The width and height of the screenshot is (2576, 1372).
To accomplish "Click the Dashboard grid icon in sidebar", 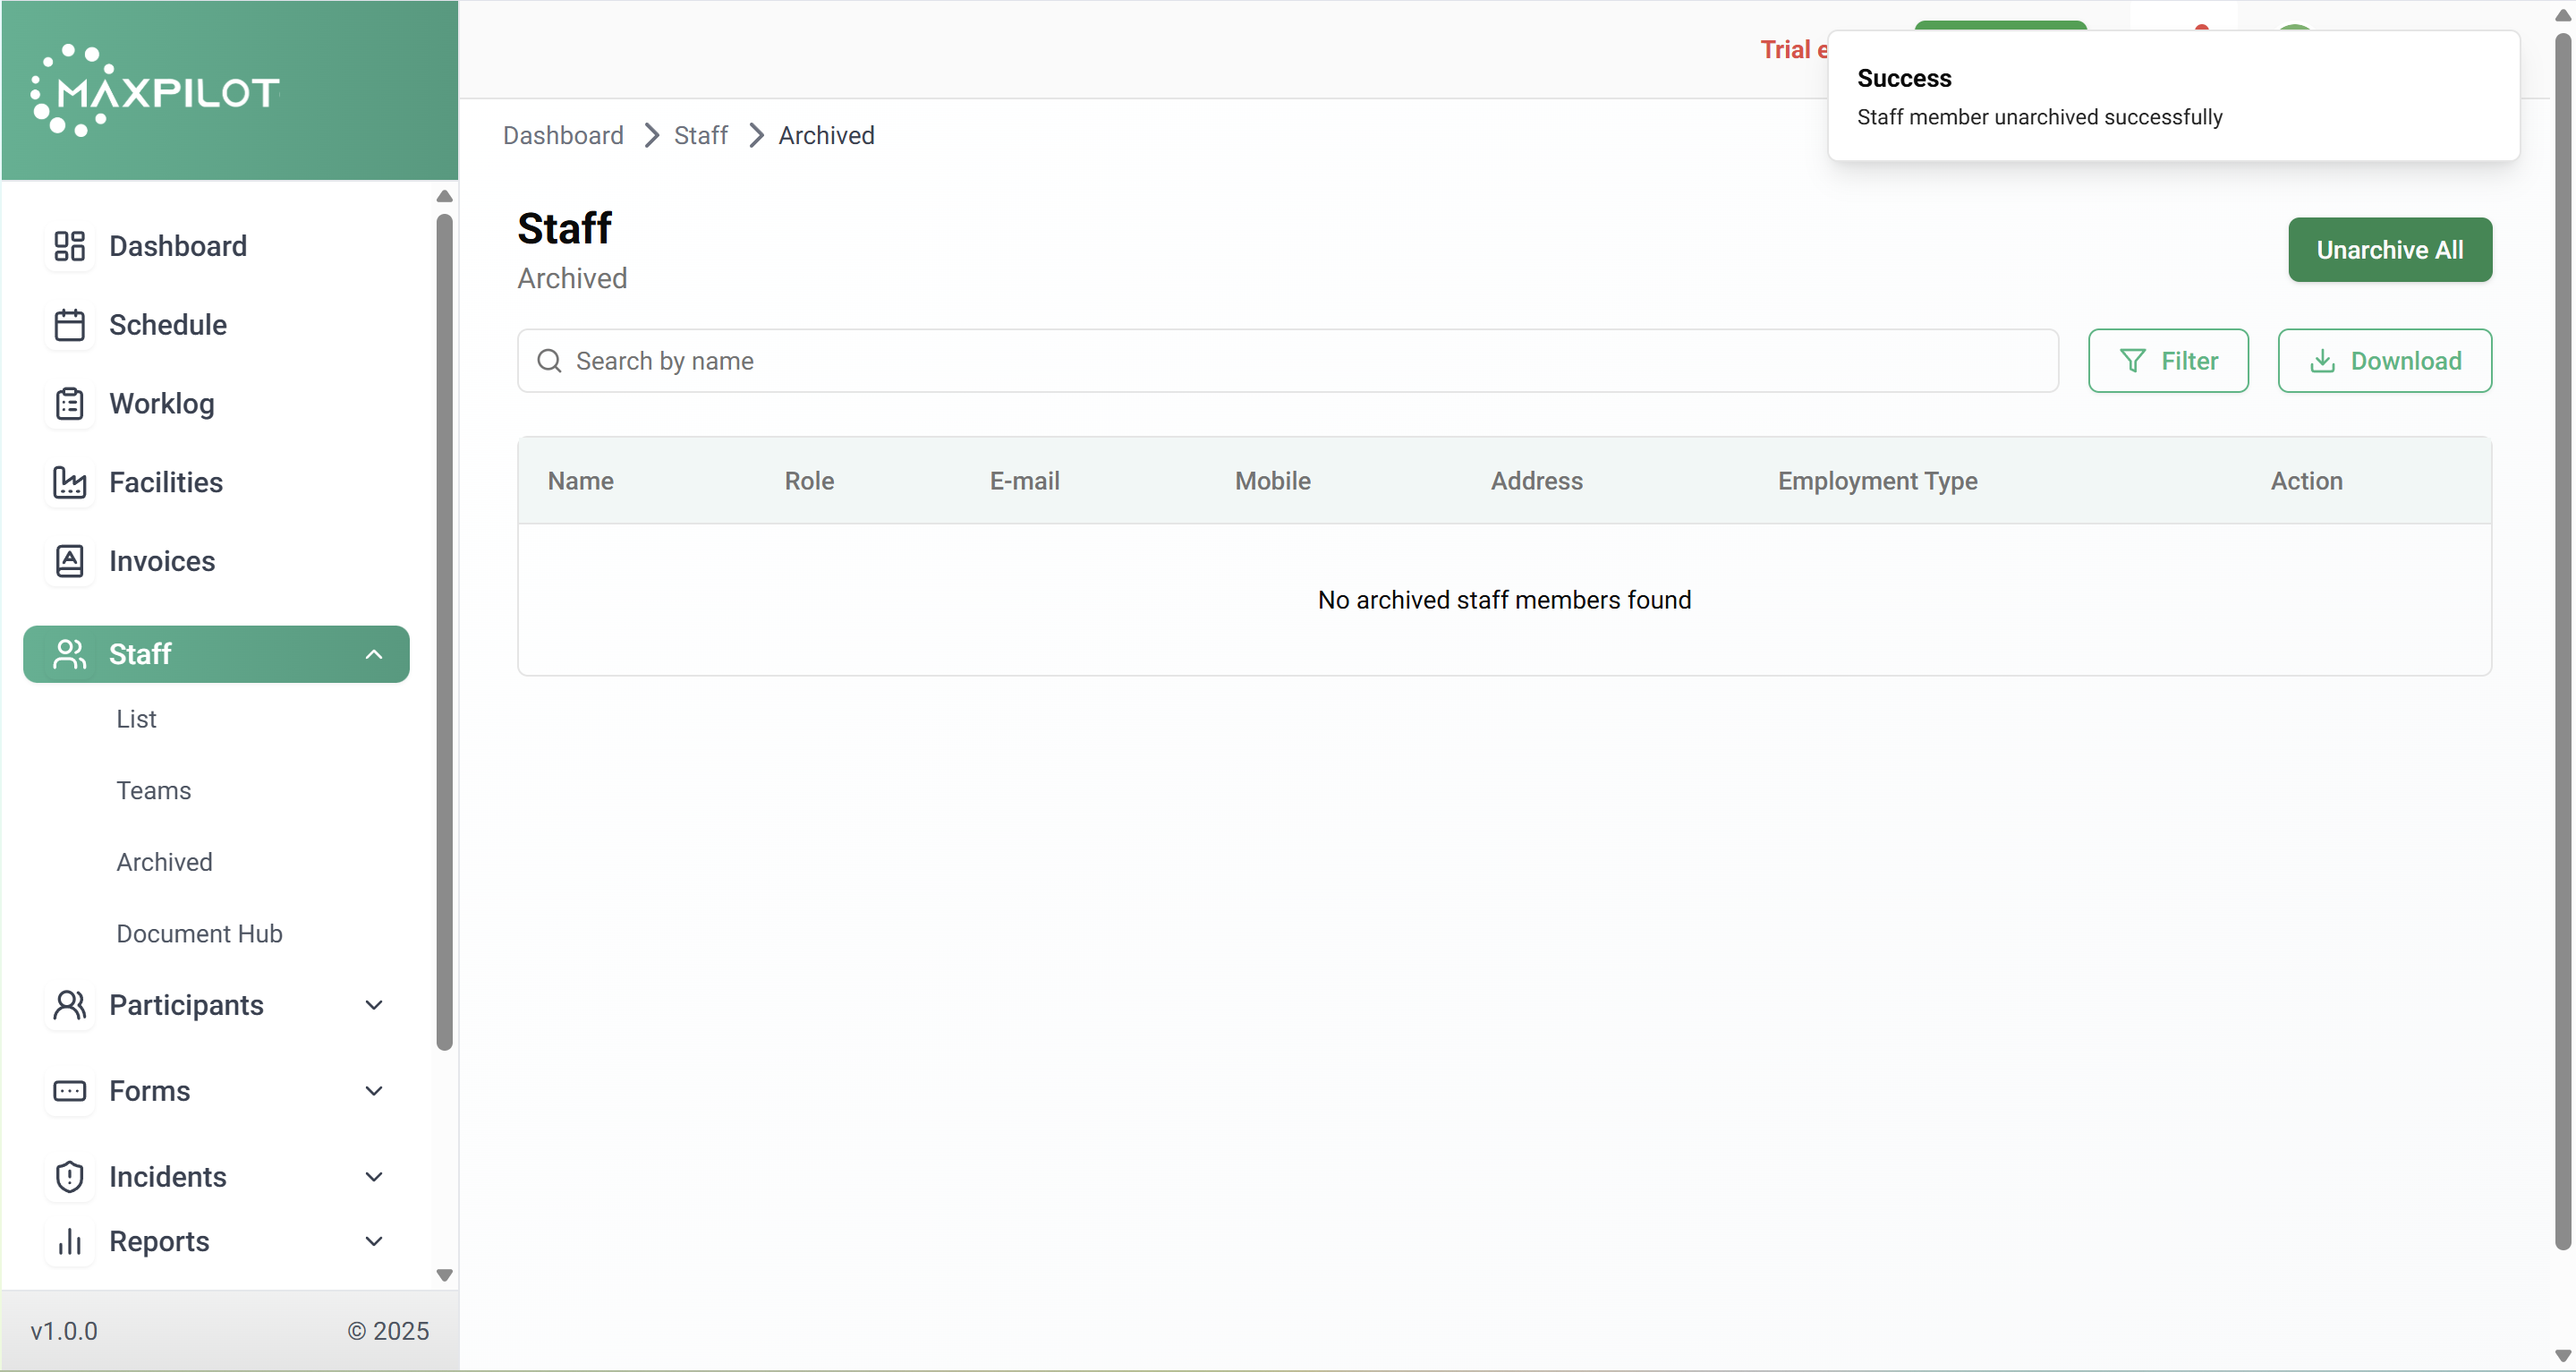I will click(69, 246).
